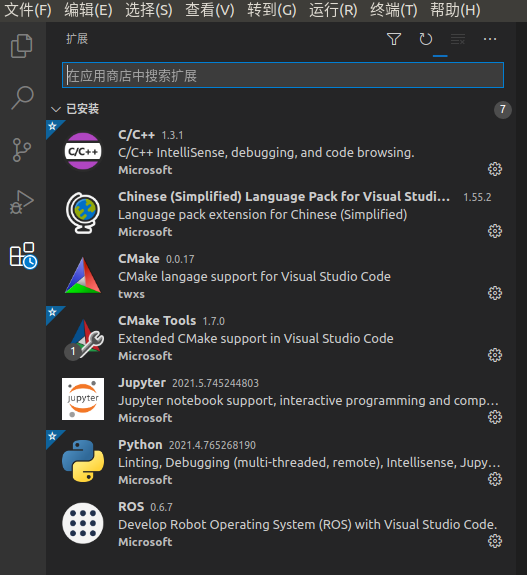Open manage gear for ROS extension
527x575 pixels.
495,541
